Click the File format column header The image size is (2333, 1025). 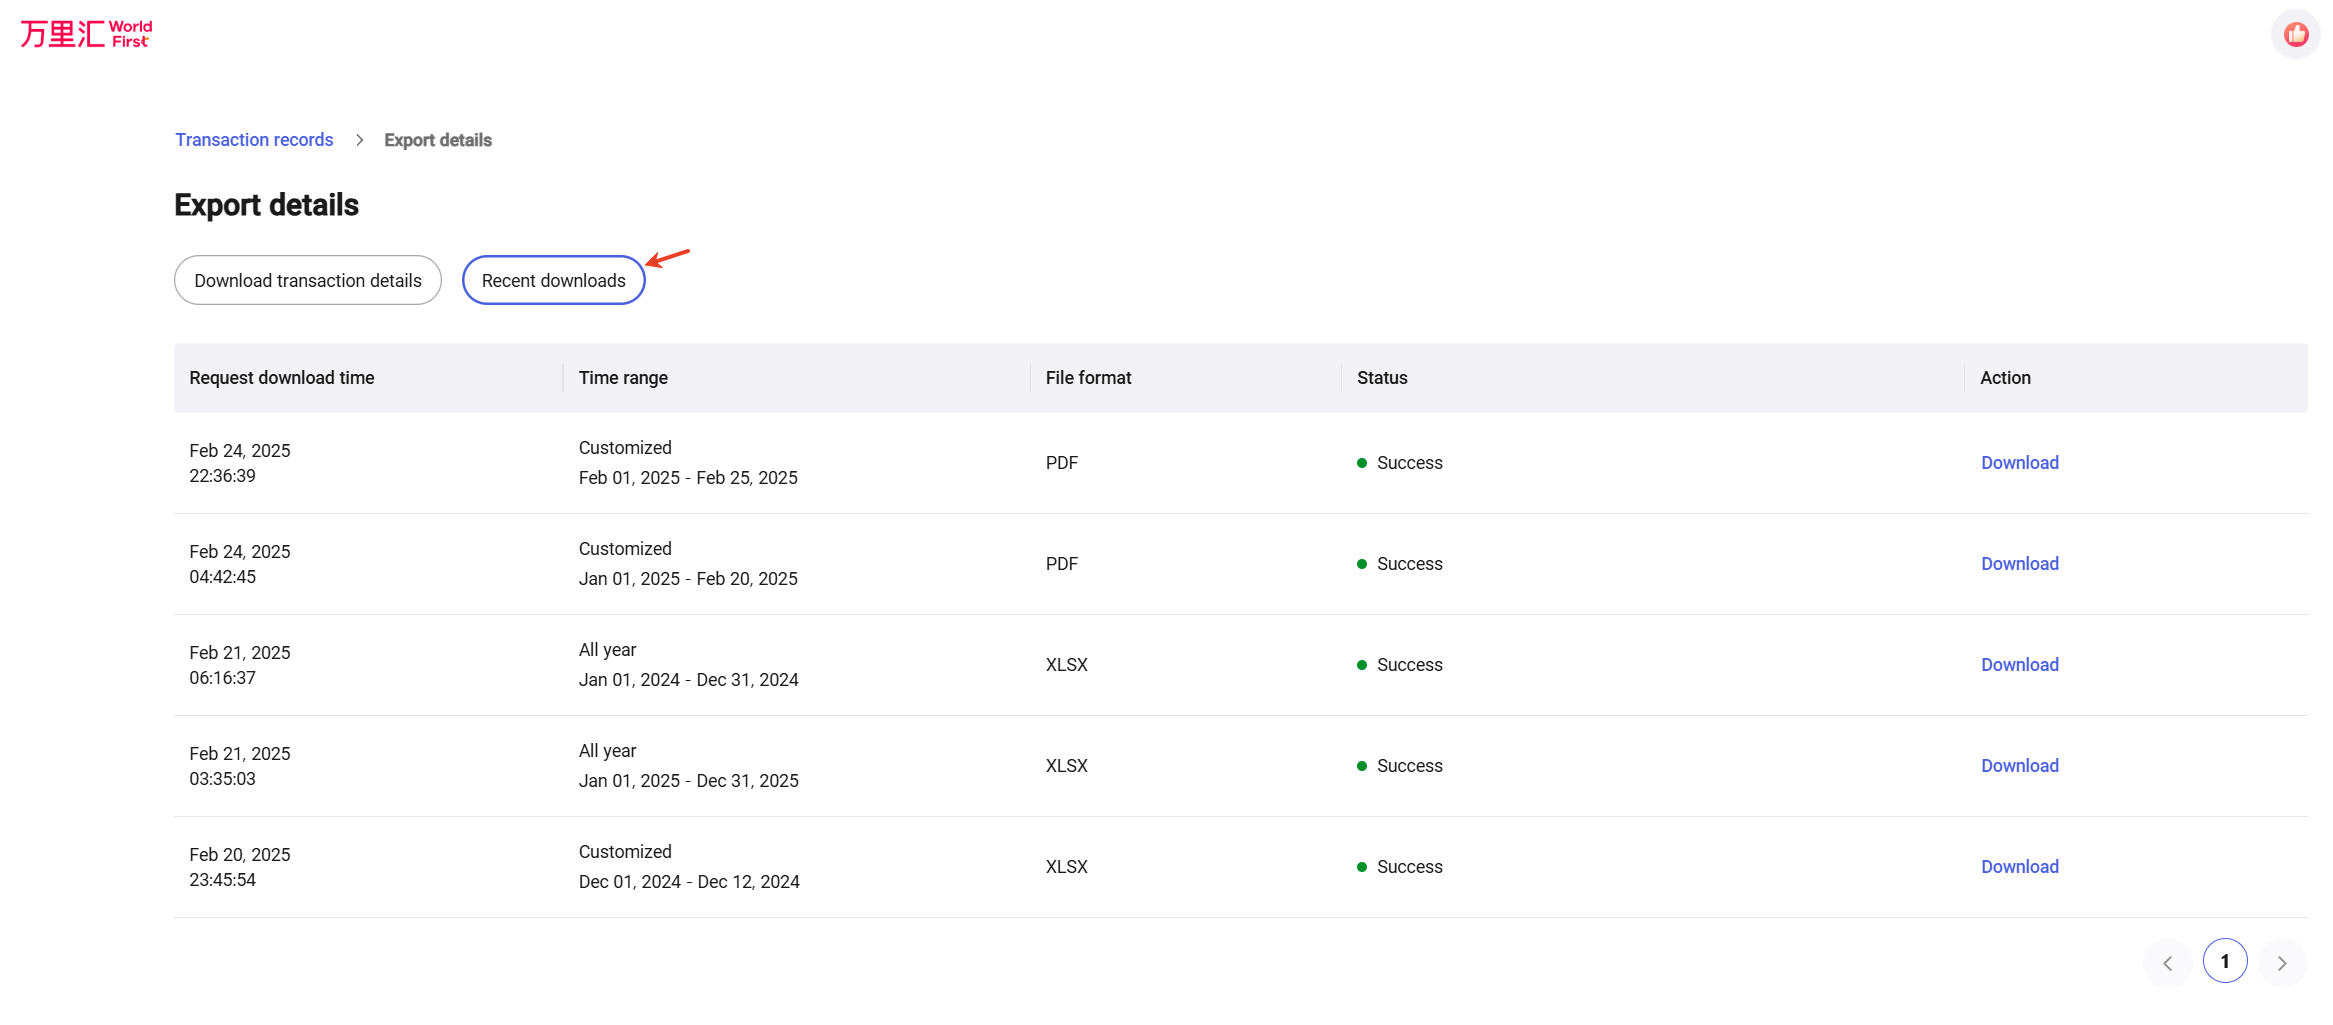[1087, 377]
